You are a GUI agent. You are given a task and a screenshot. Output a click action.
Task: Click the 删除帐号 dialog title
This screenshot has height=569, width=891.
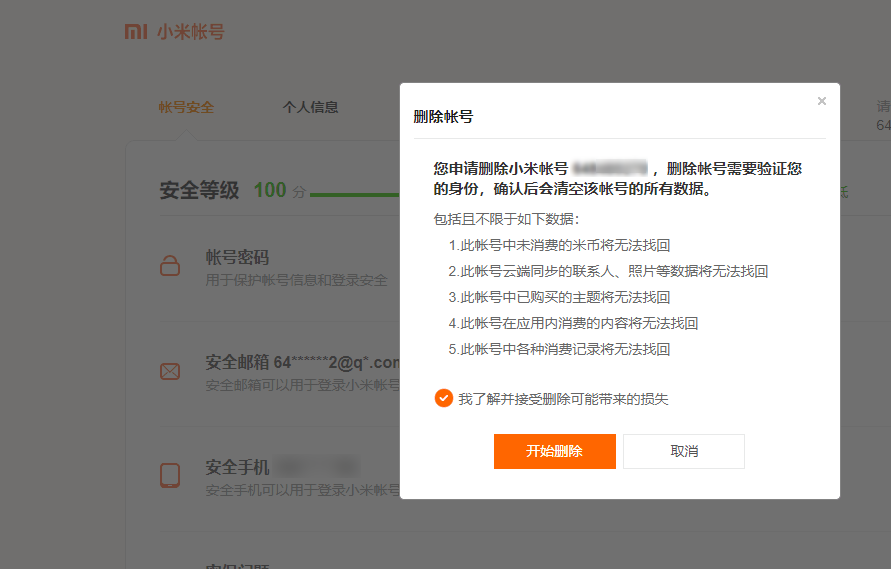point(443,117)
